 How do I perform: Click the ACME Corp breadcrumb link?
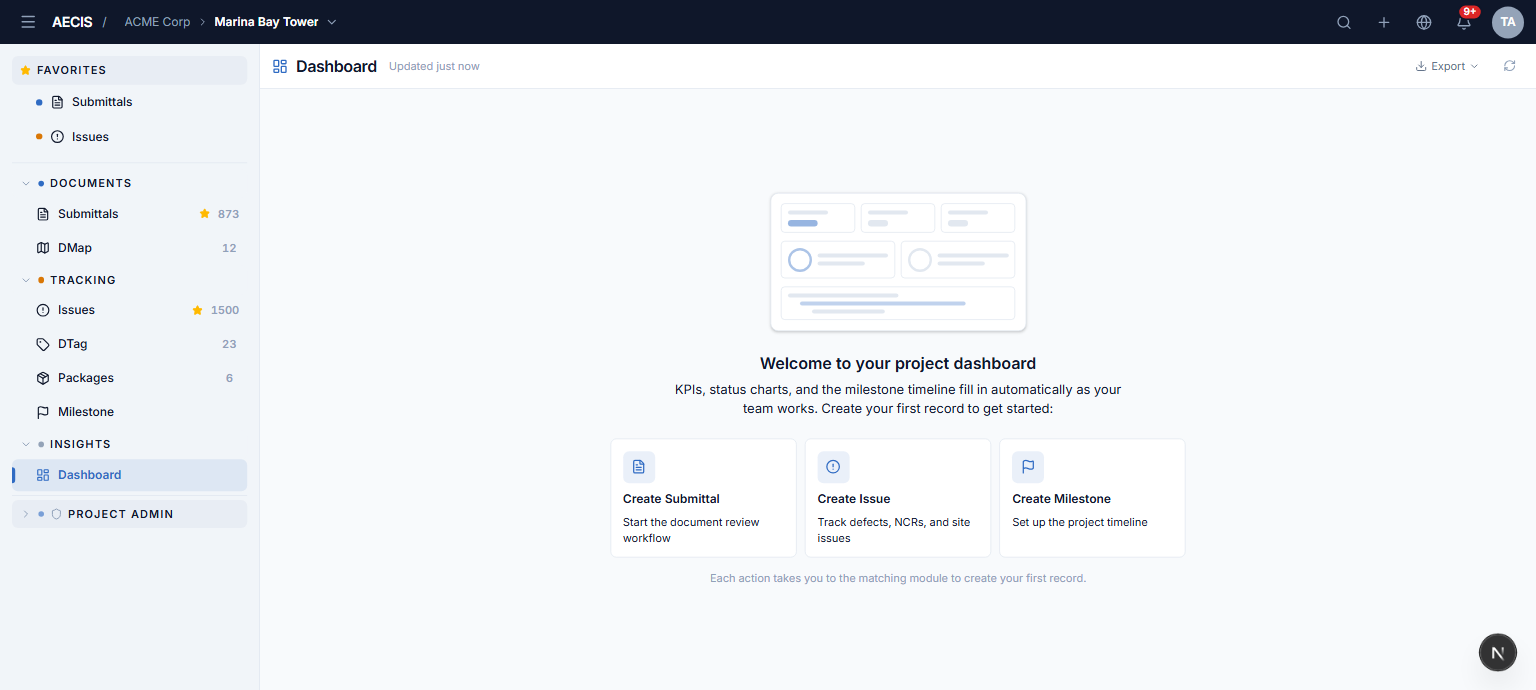pyautogui.click(x=157, y=22)
